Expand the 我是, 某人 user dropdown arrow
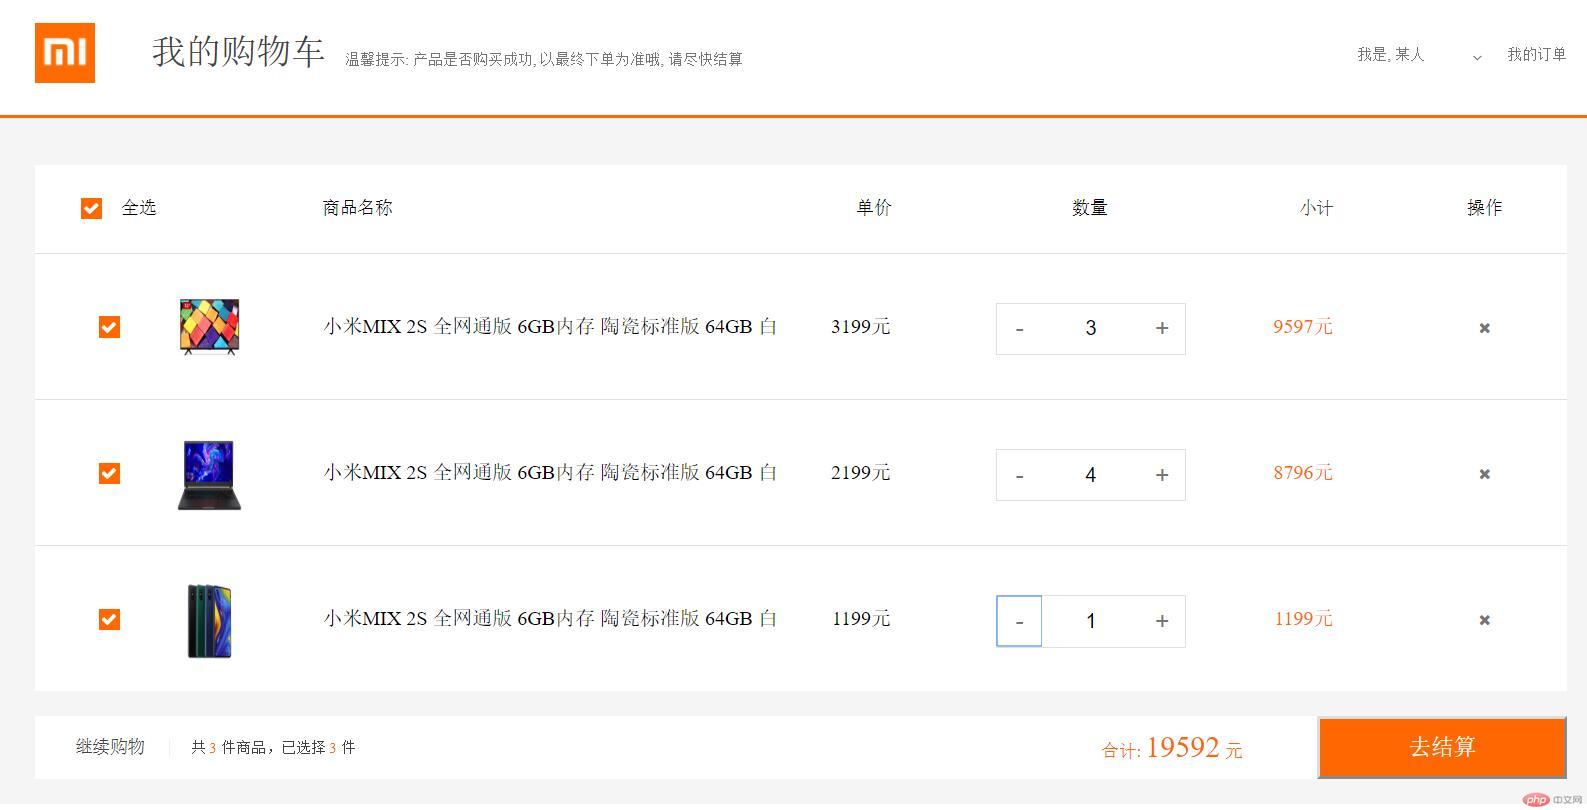 point(1477,58)
